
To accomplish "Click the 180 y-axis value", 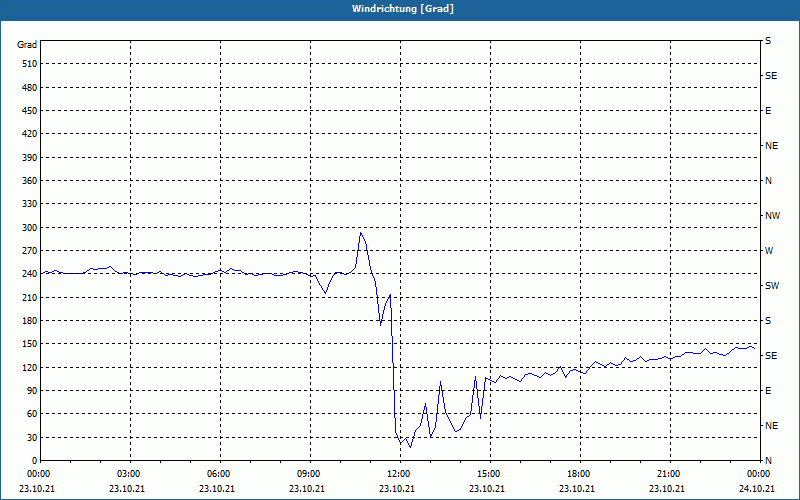I will point(30,321).
